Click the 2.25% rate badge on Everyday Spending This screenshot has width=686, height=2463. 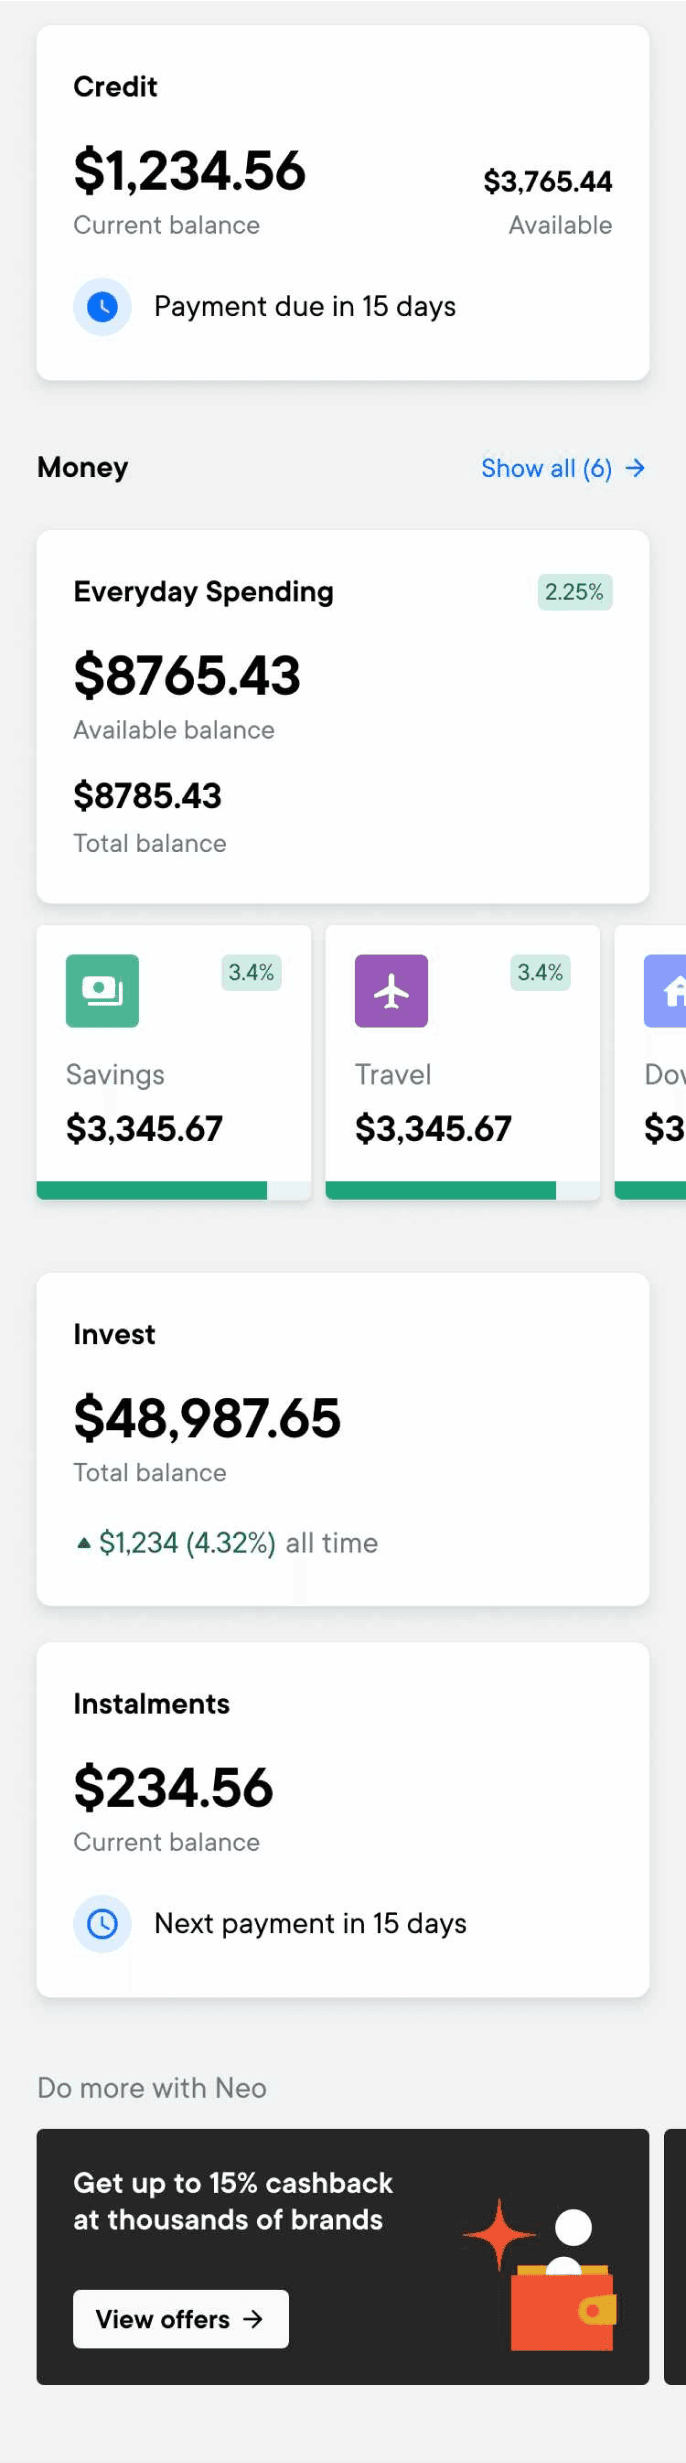click(x=574, y=592)
